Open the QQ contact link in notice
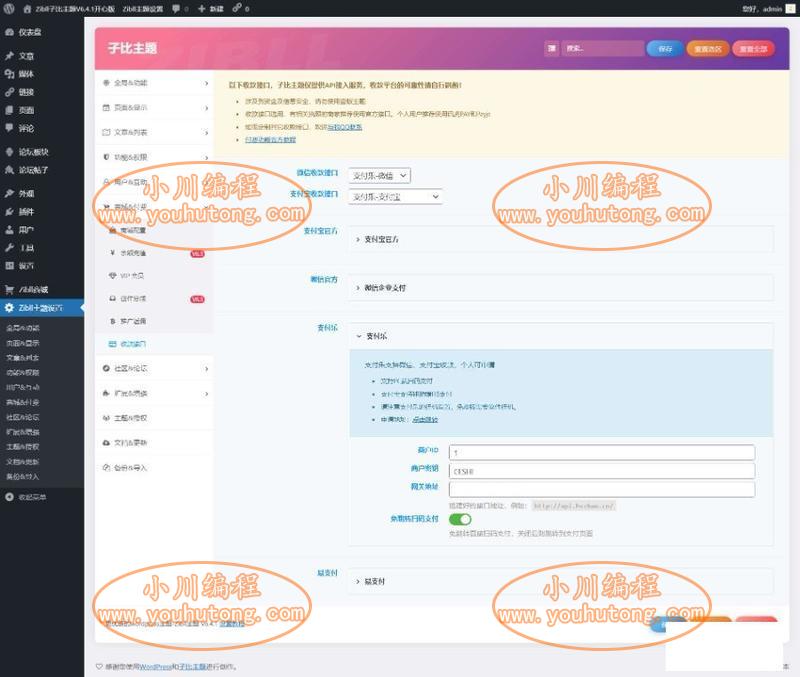This screenshot has width=800, height=677. (344, 127)
